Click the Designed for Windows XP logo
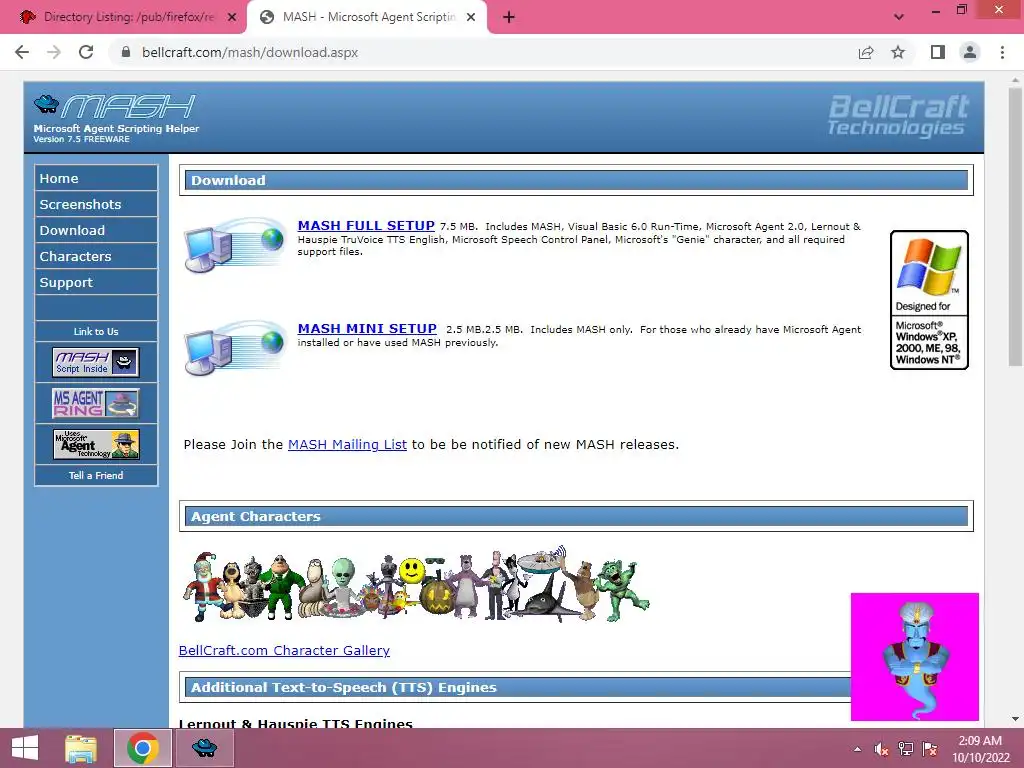 tap(929, 300)
